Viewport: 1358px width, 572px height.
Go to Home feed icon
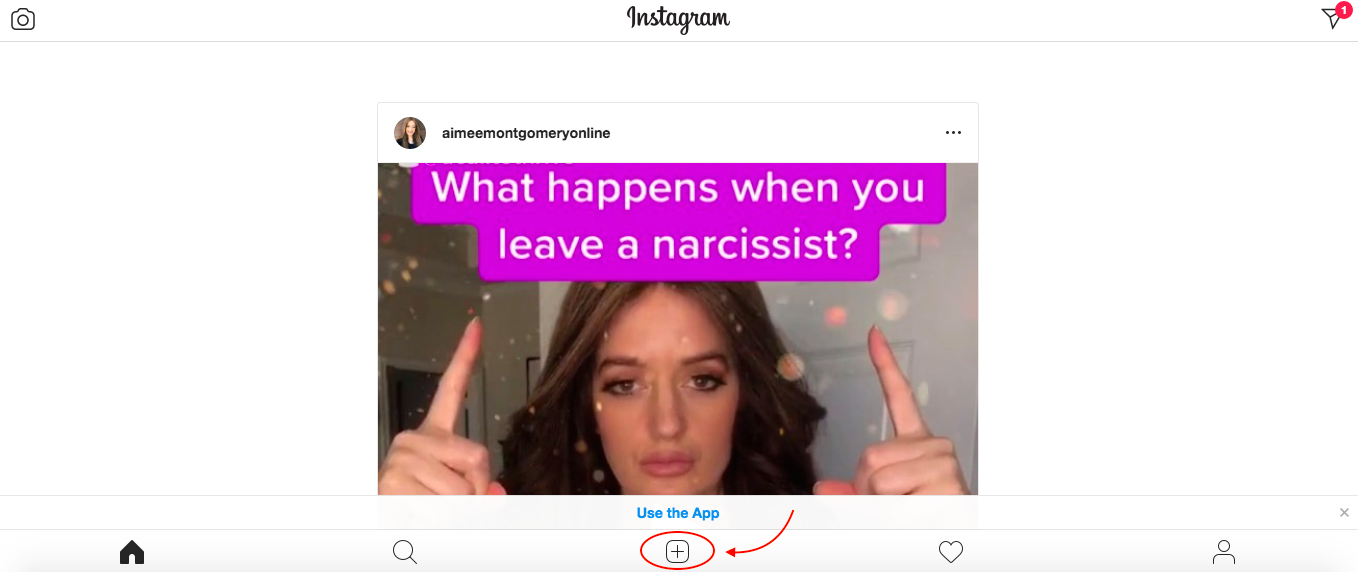[132, 552]
